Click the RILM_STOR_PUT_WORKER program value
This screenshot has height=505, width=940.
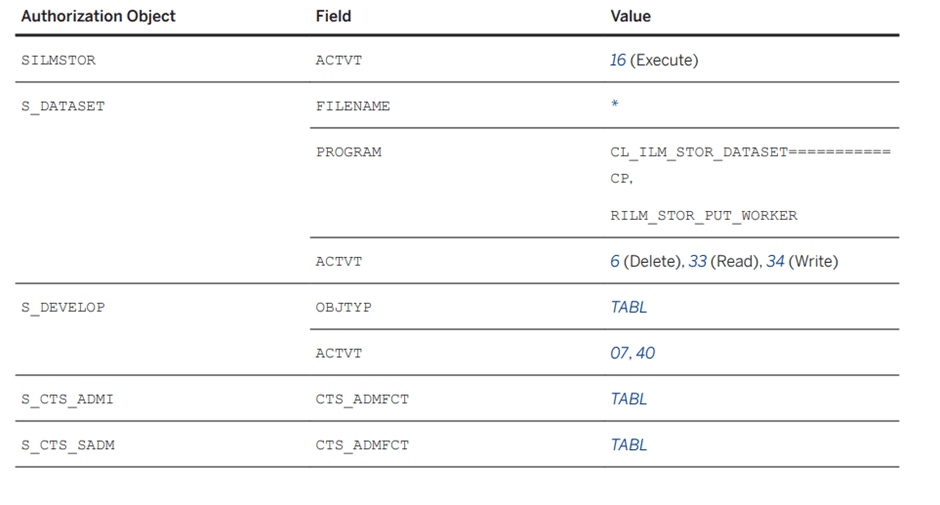click(704, 215)
